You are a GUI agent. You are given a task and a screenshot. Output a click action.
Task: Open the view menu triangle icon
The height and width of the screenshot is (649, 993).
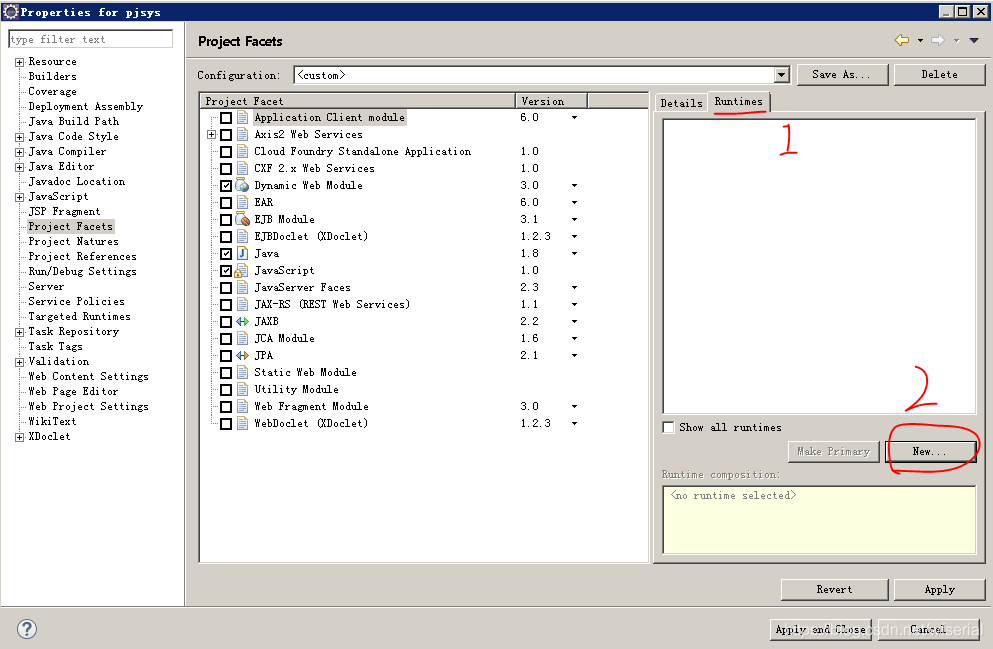(974, 41)
